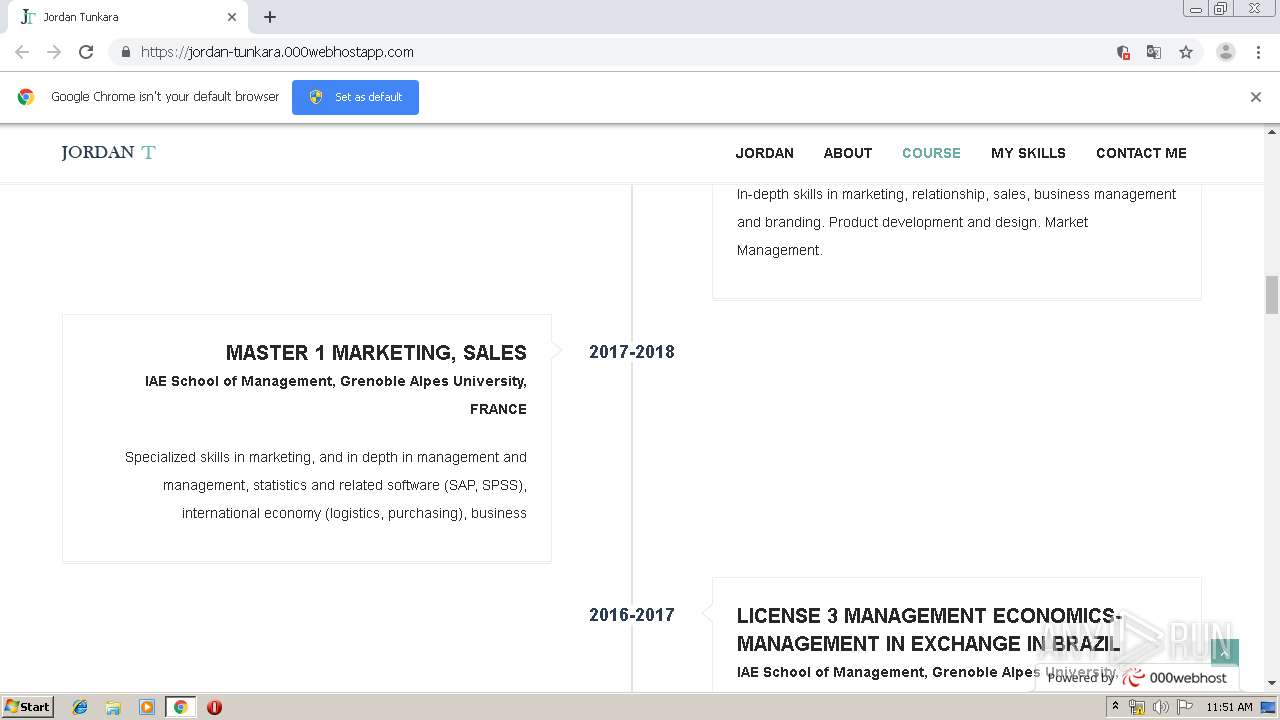
Task: Open the network tray icon
Action: point(1137,707)
